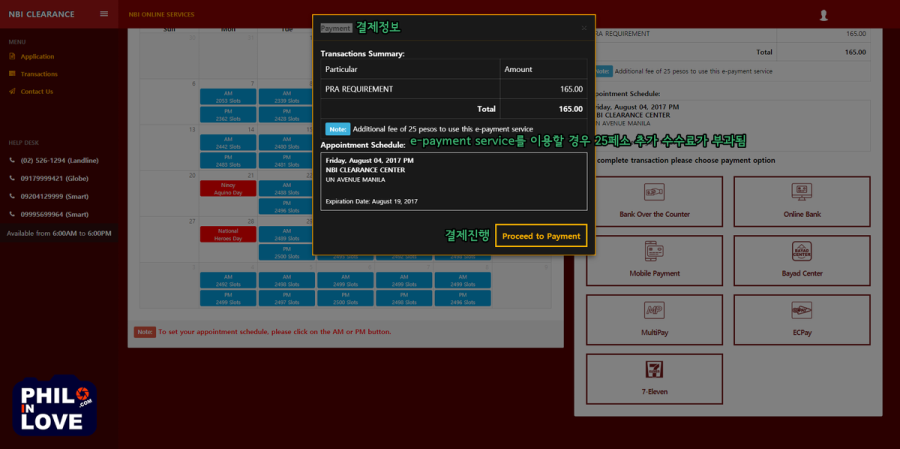Image resolution: width=900 pixels, height=449 pixels.
Task: Open the user profile icon in header
Action: pyautogui.click(x=824, y=16)
